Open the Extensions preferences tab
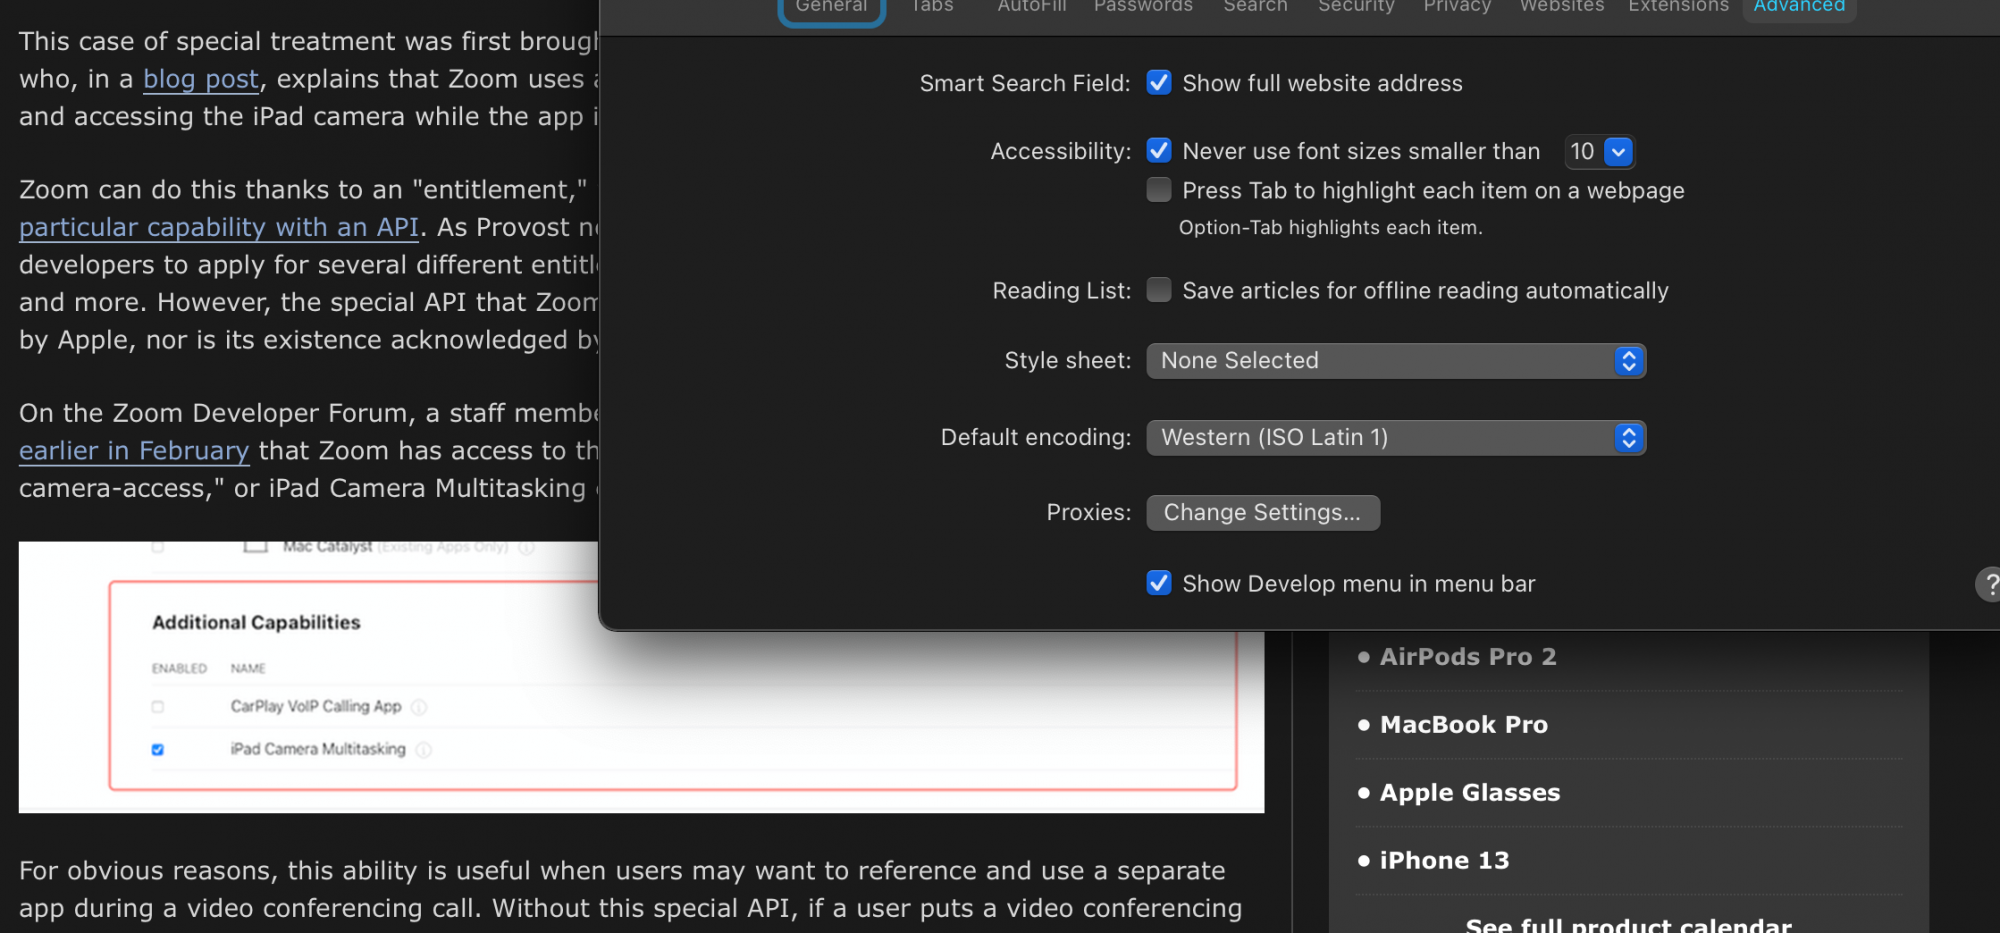Viewport: 2000px width, 933px height. click(x=1678, y=7)
